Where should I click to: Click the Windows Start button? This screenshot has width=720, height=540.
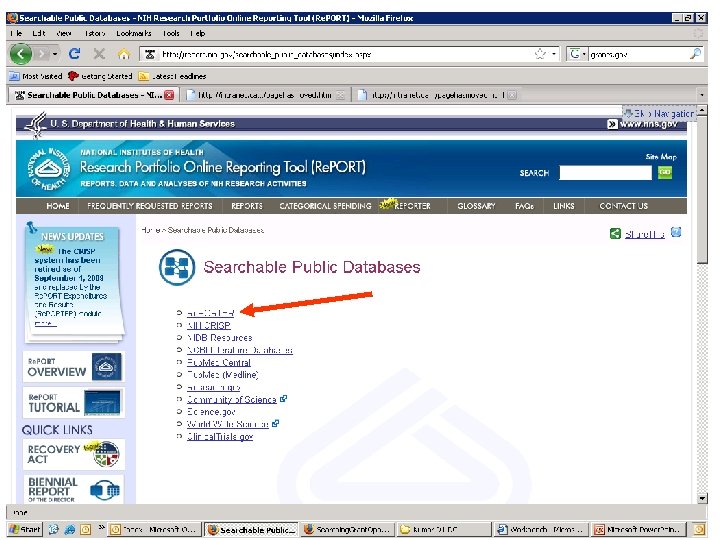coord(25,529)
